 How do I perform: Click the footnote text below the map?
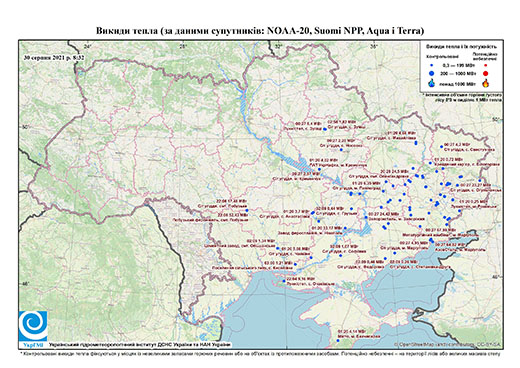(260, 353)
